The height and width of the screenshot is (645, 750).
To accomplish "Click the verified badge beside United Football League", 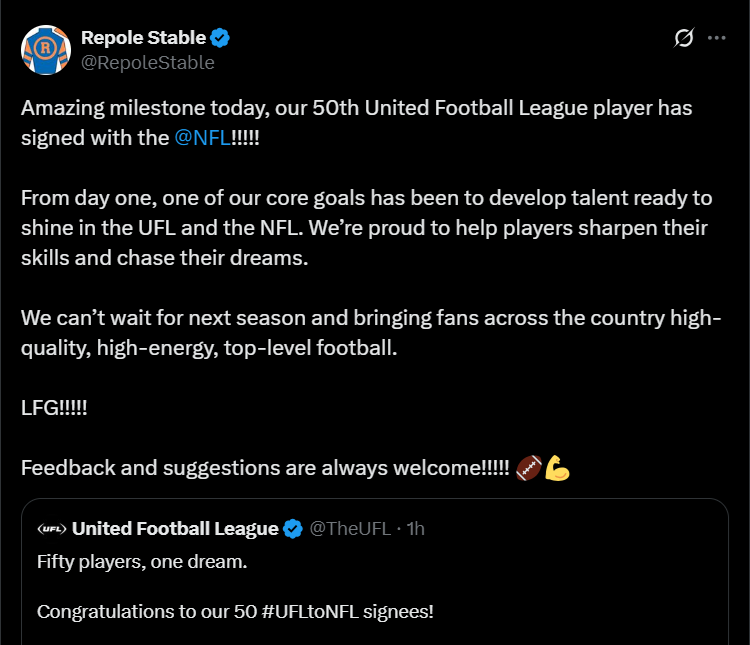I will 293,529.
